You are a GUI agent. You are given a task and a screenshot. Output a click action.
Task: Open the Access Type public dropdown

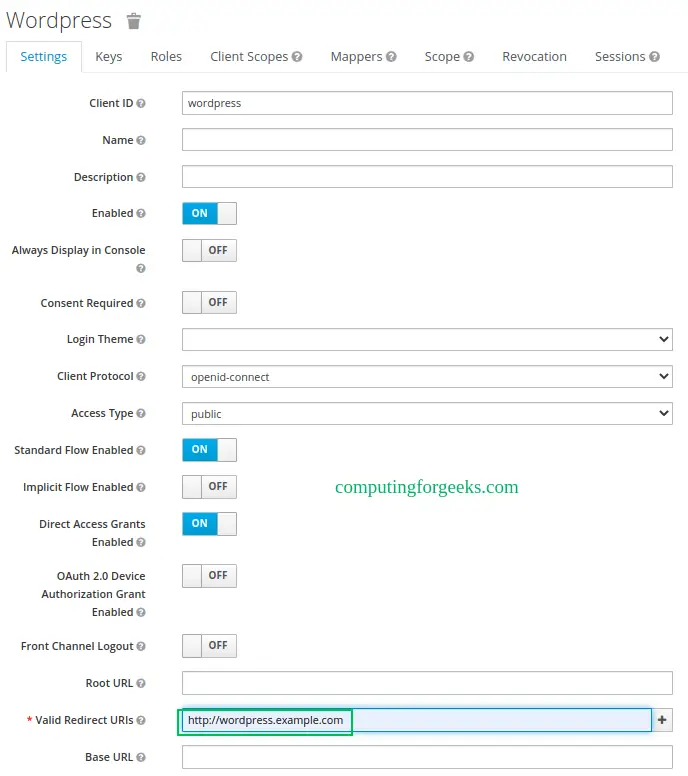pos(427,413)
